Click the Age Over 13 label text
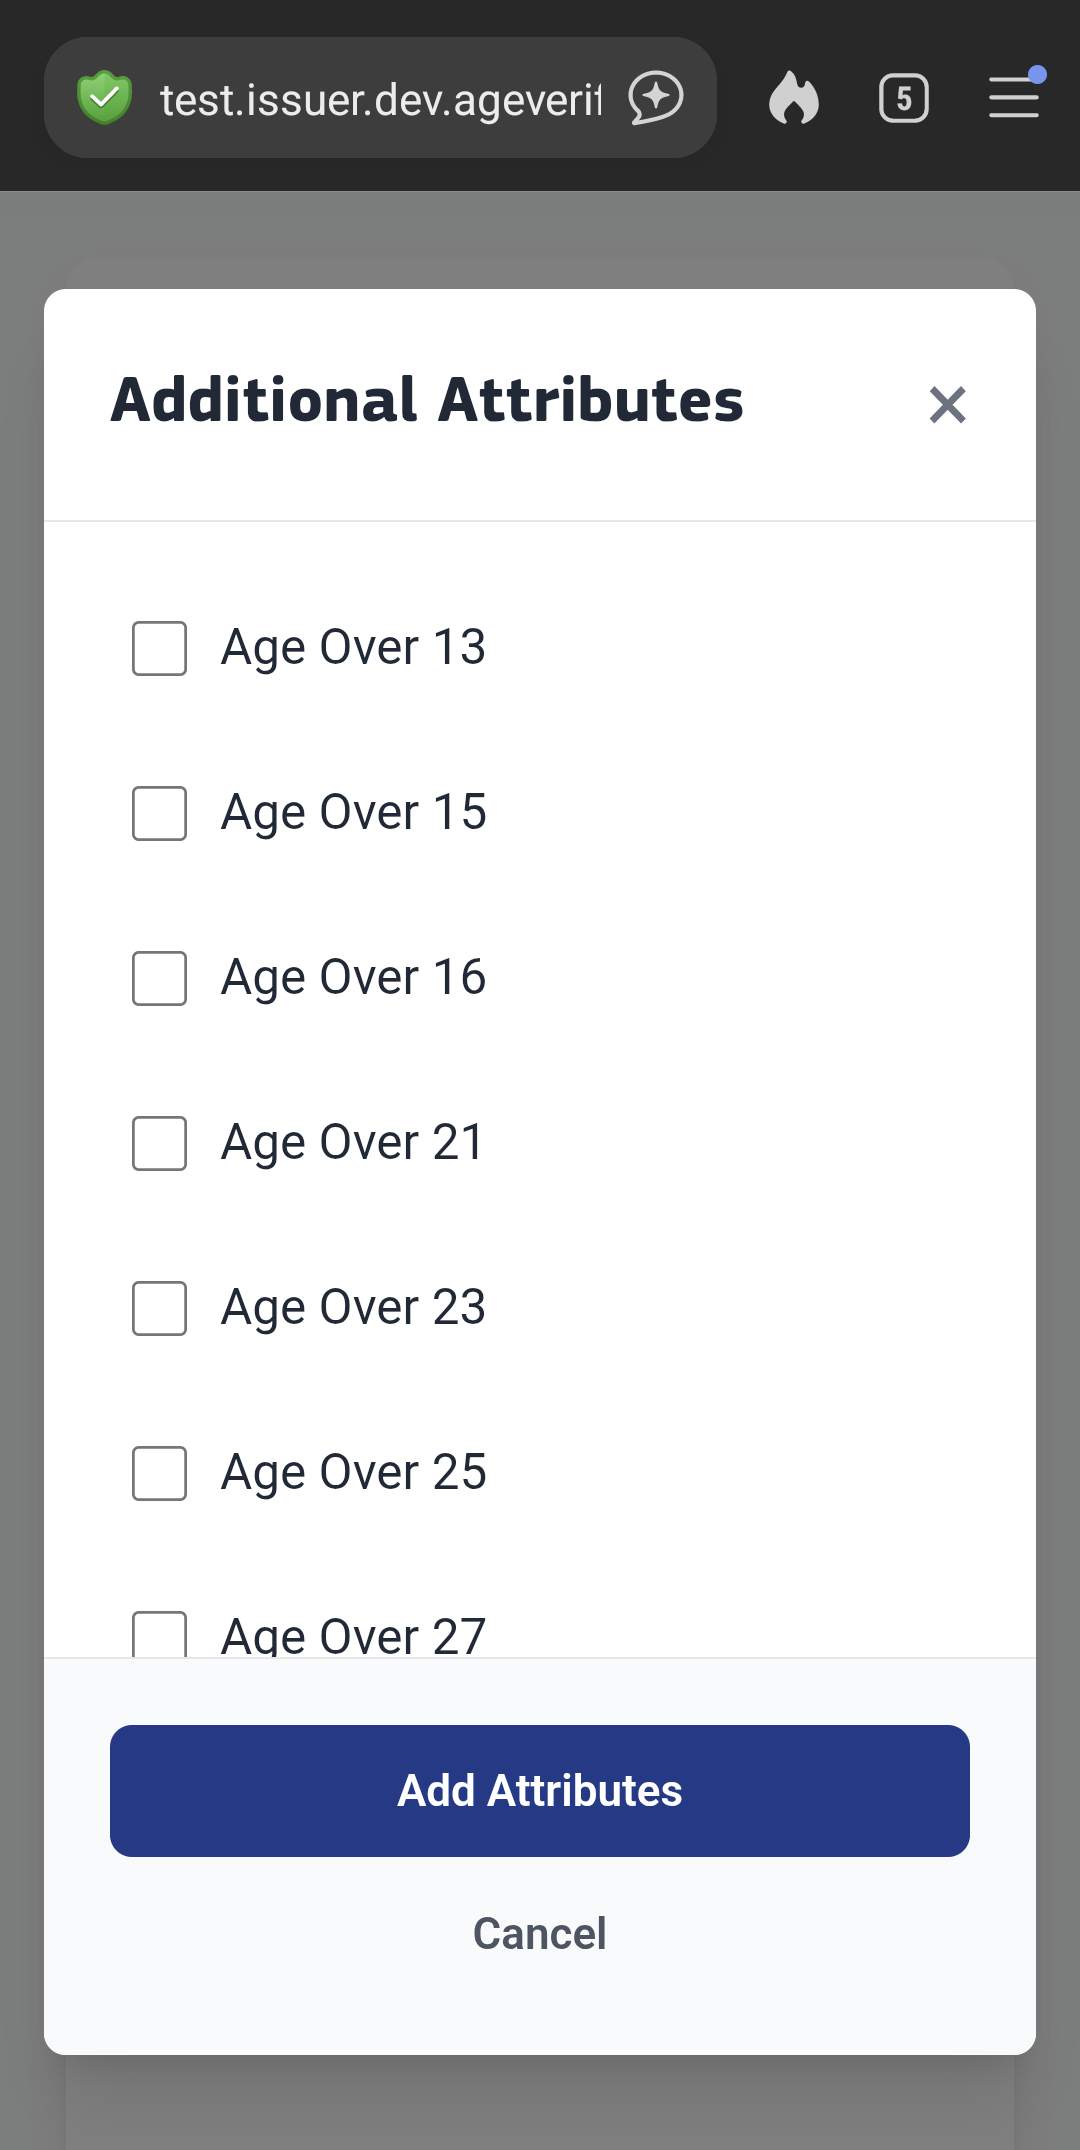 click(353, 648)
